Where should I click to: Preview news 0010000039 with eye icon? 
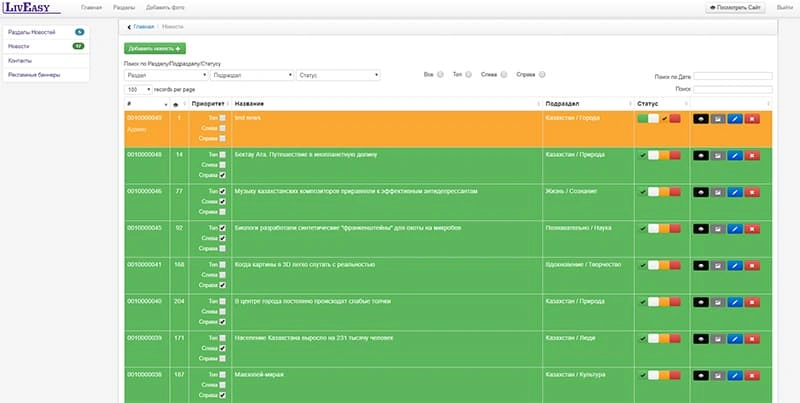tap(701, 339)
